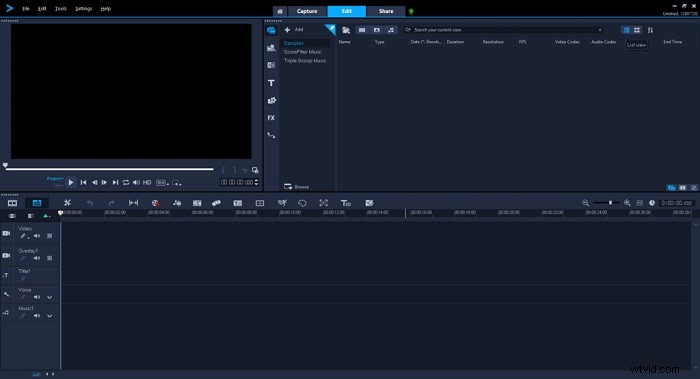Image resolution: width=700 pixels, height=379 pixels.
Task: Click the Browse button
Action: point(297,187)
